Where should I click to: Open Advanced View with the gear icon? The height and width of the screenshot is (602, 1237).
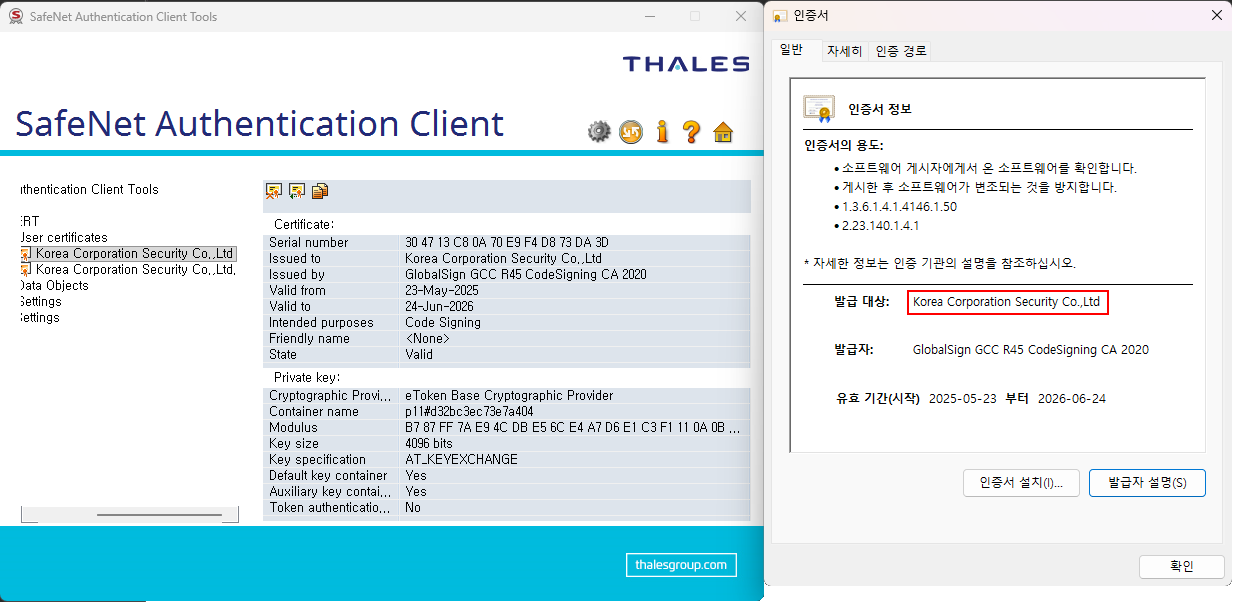point(599,131)
